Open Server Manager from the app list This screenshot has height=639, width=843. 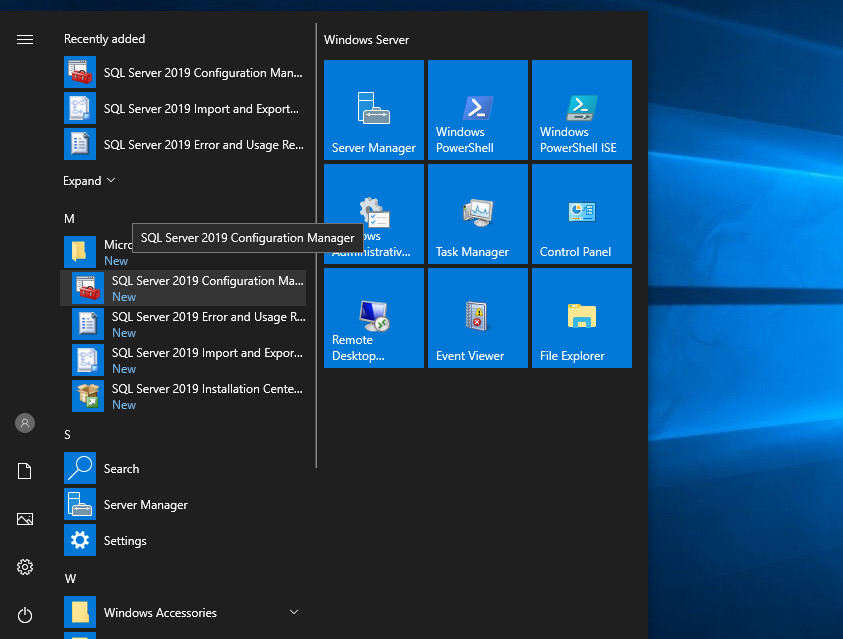click(x=184, y=505)
